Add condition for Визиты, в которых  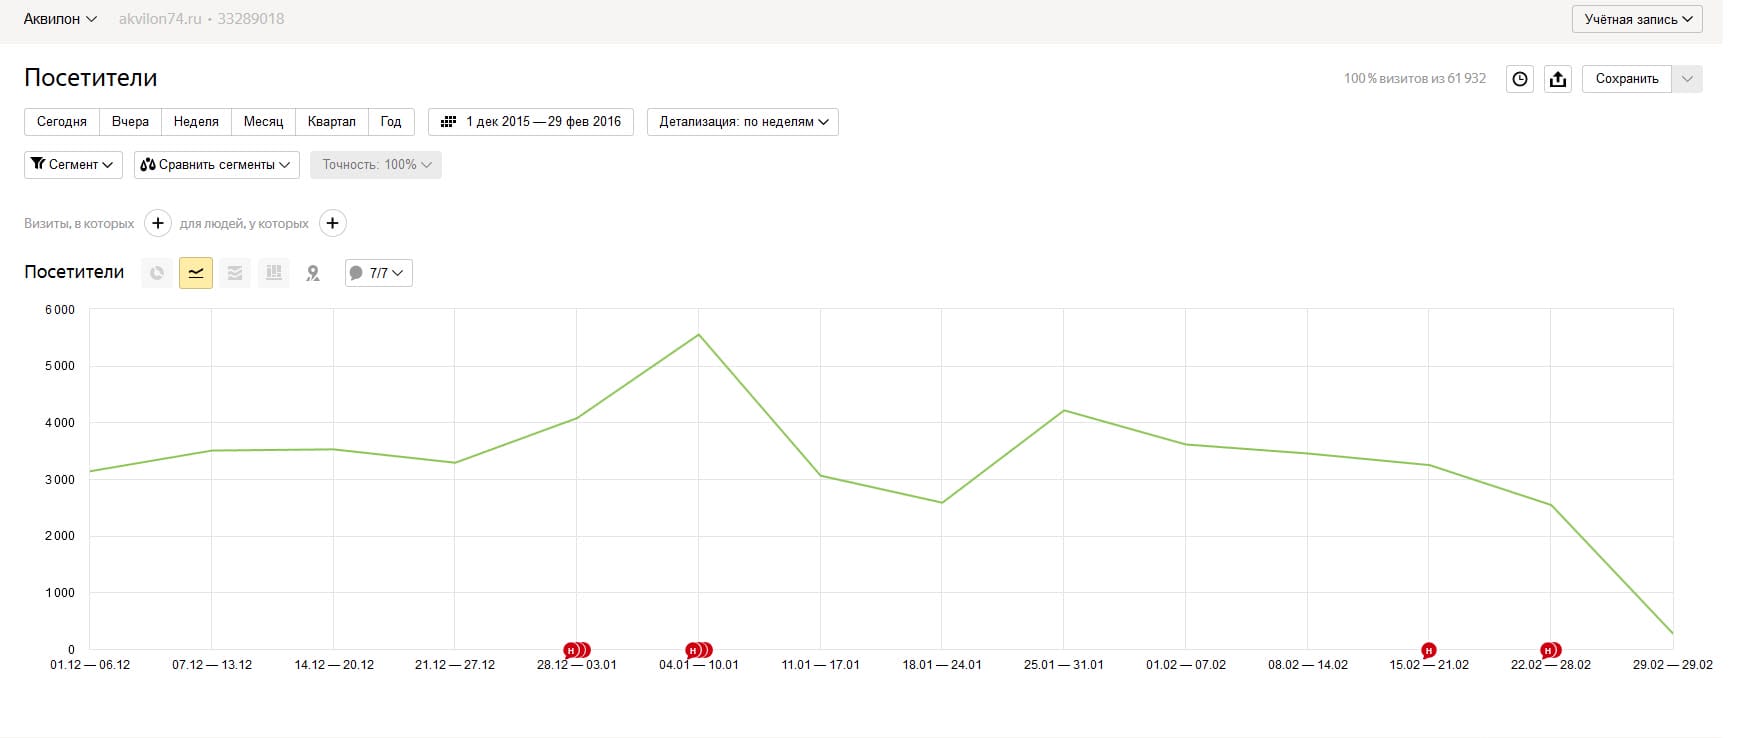(x=158, y=223)
